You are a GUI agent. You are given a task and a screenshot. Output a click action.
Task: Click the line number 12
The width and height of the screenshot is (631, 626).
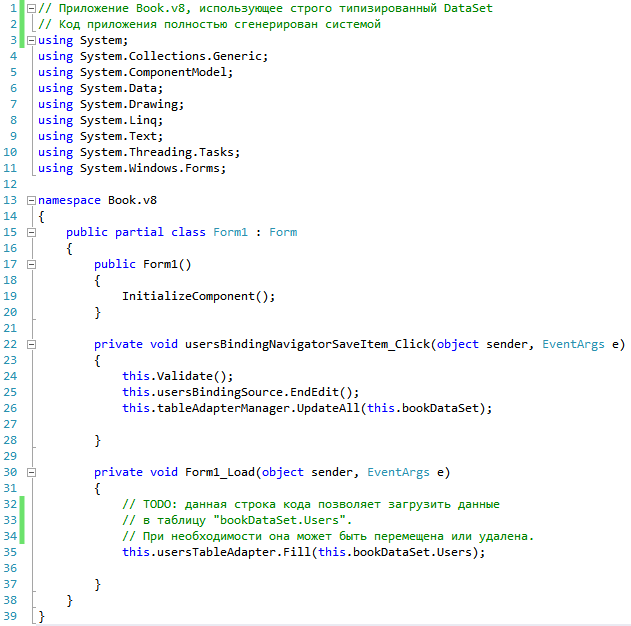[10, 184]
